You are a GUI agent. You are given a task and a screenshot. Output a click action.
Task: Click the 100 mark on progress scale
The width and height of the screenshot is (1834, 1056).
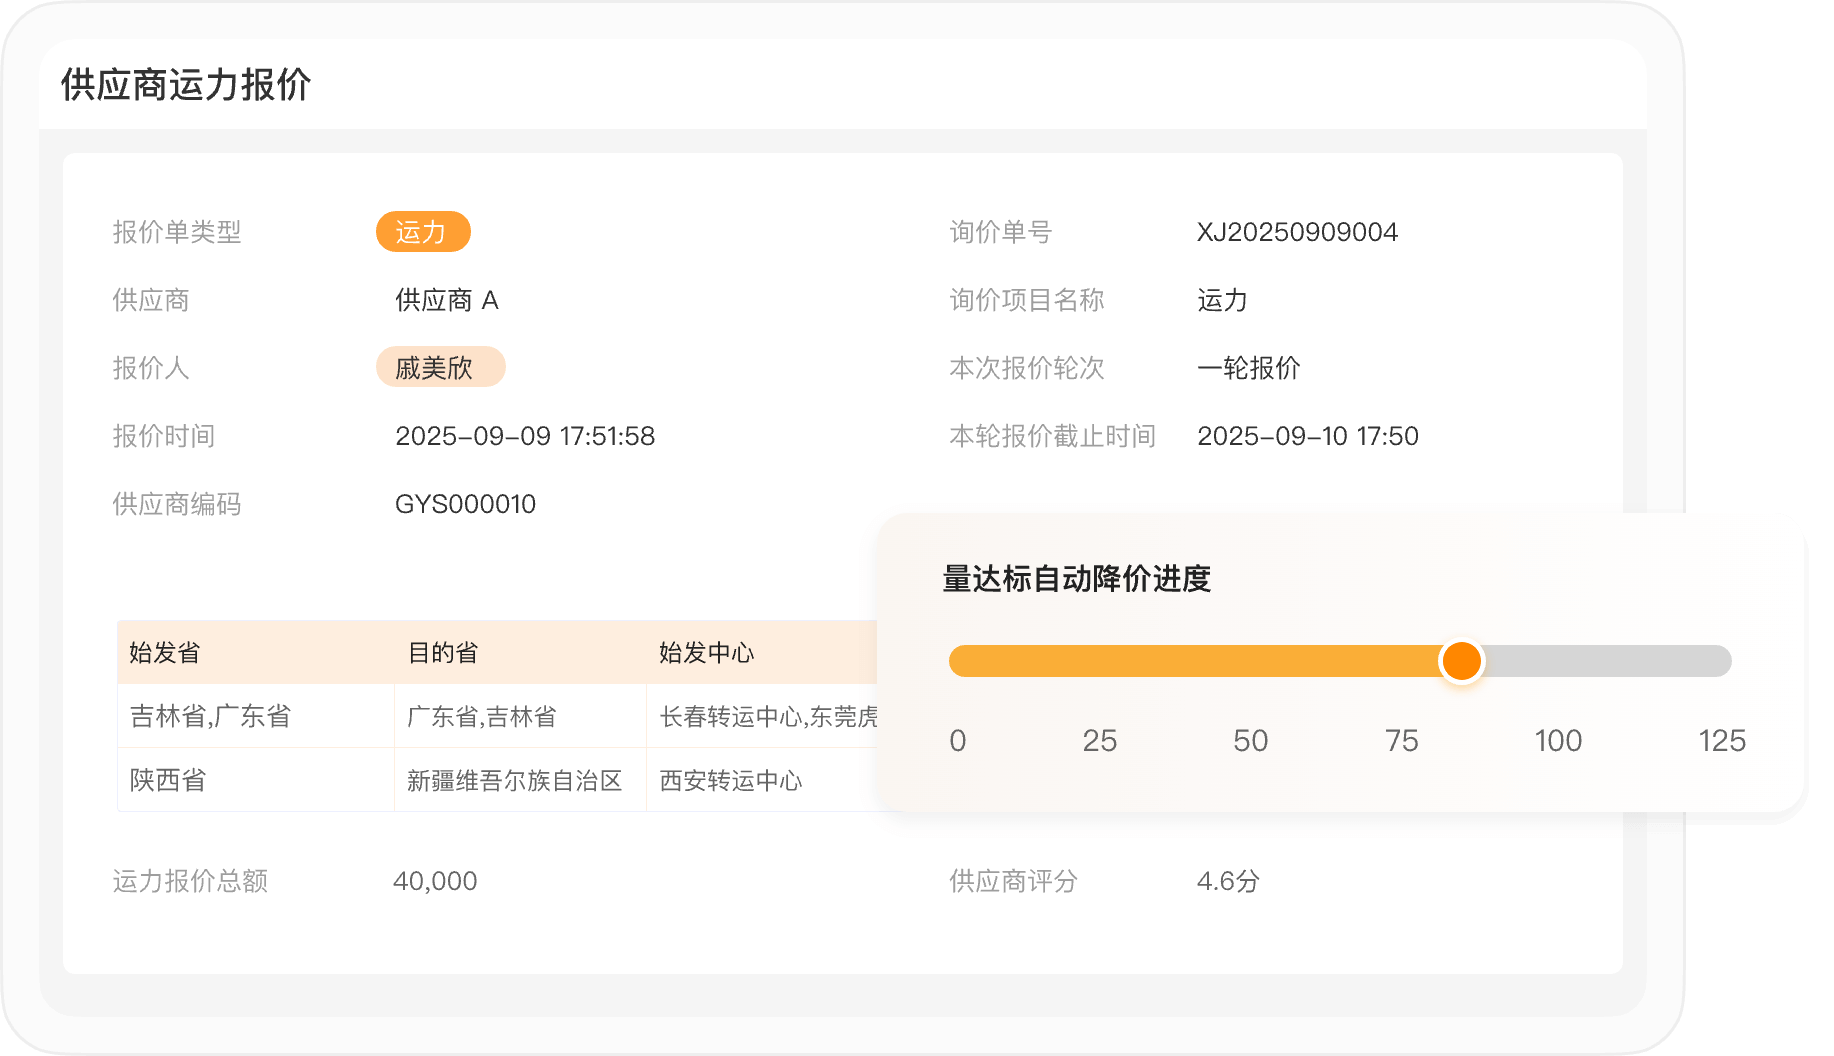coord(1558,741)
